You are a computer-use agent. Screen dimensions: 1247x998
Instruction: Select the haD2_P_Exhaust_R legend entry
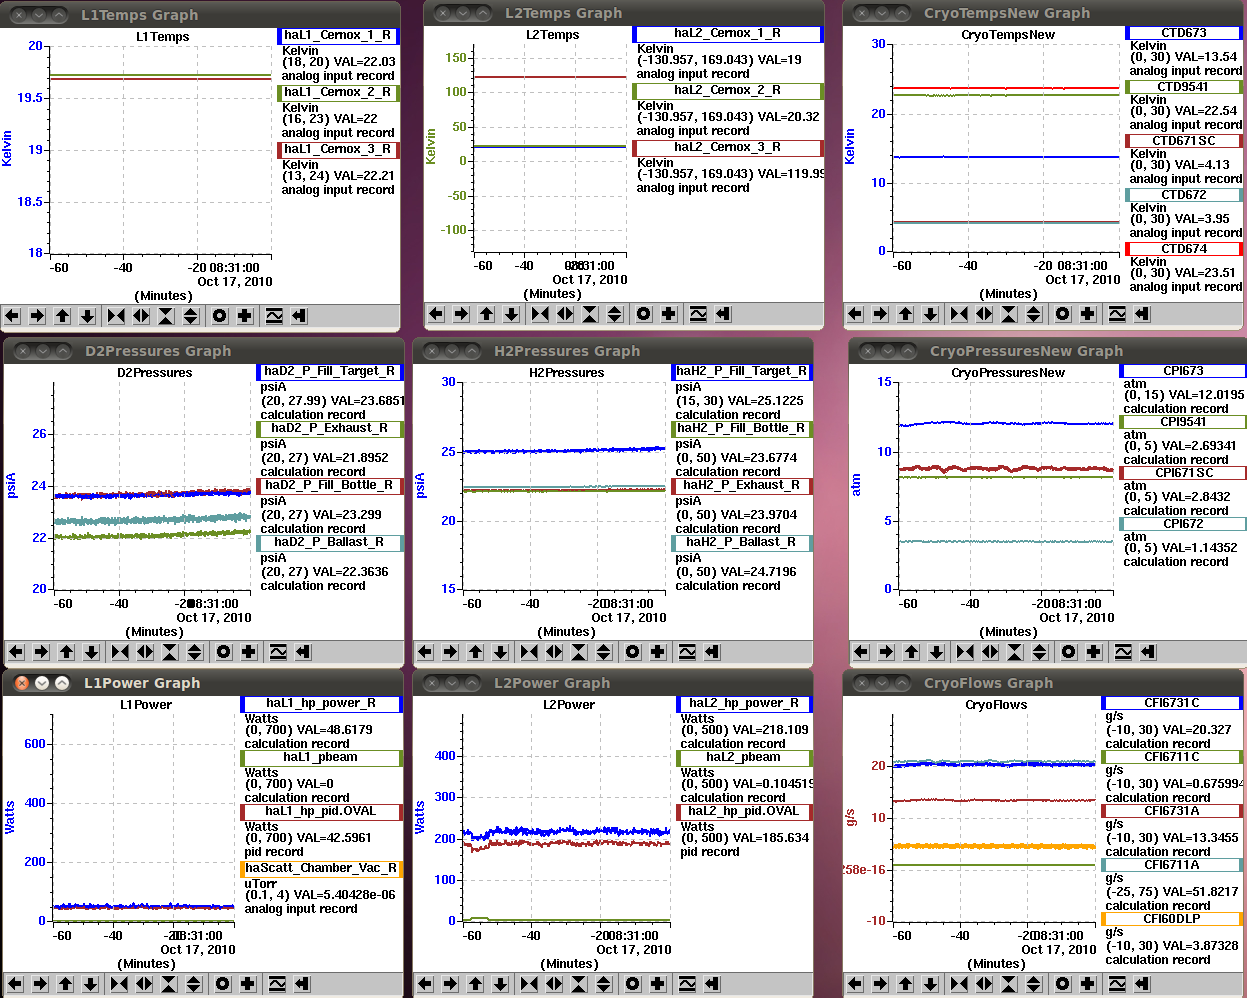(x=330, y=428)
